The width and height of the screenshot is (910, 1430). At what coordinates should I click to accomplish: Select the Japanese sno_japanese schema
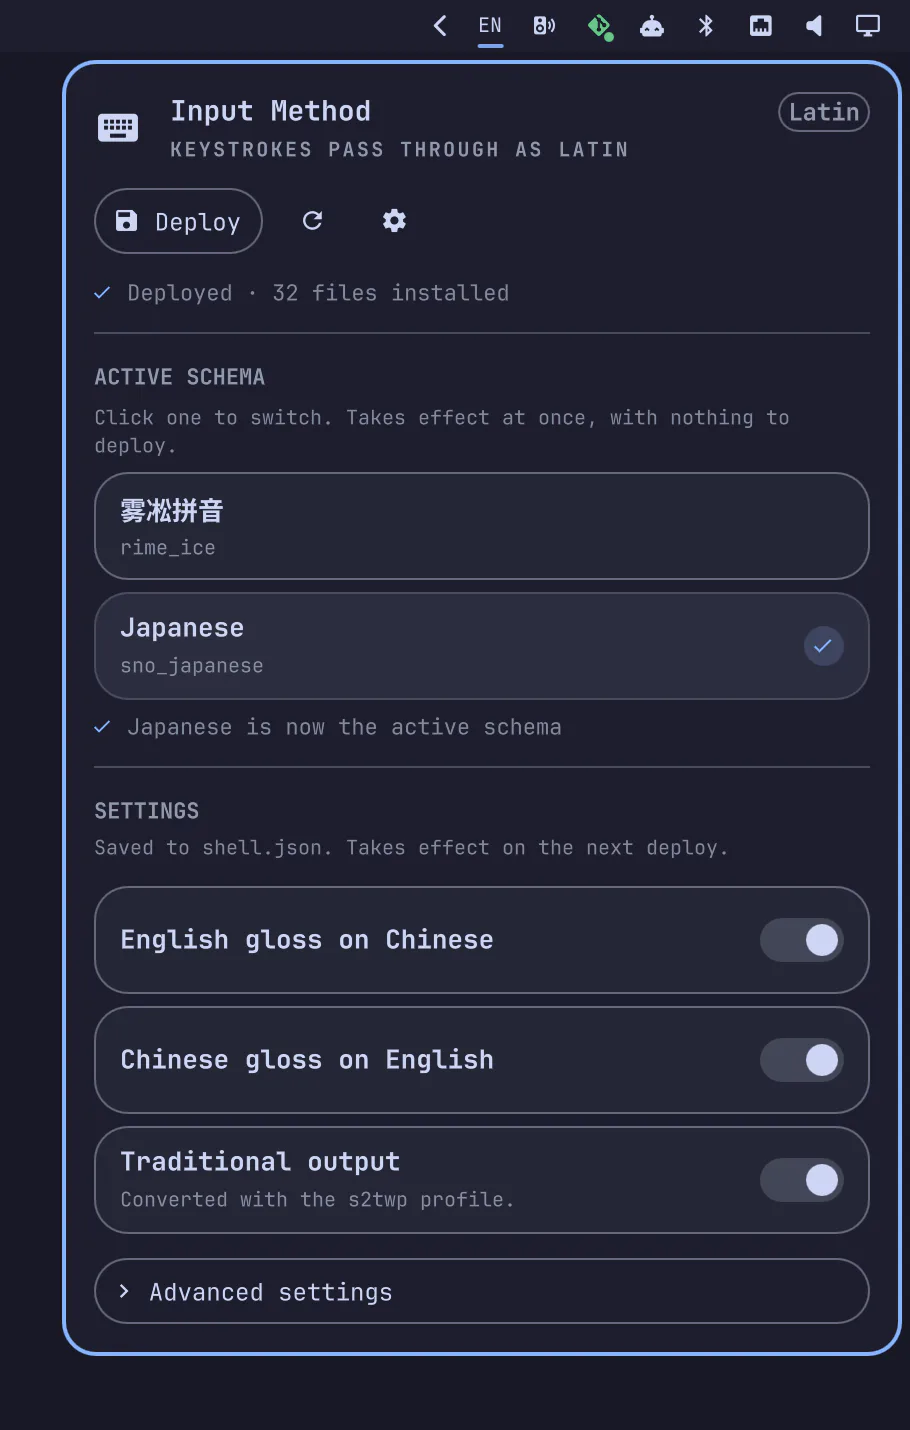click(482, 646)
